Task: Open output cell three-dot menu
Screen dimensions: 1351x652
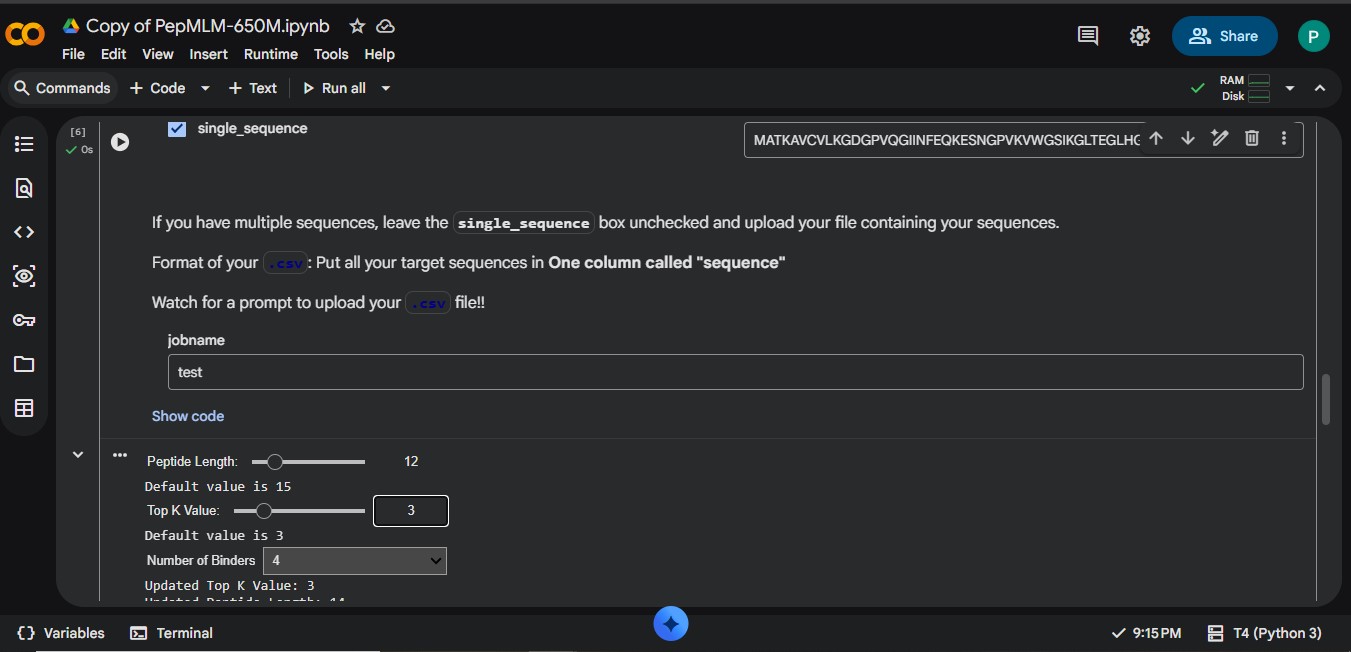Action: tap(120, 455)
